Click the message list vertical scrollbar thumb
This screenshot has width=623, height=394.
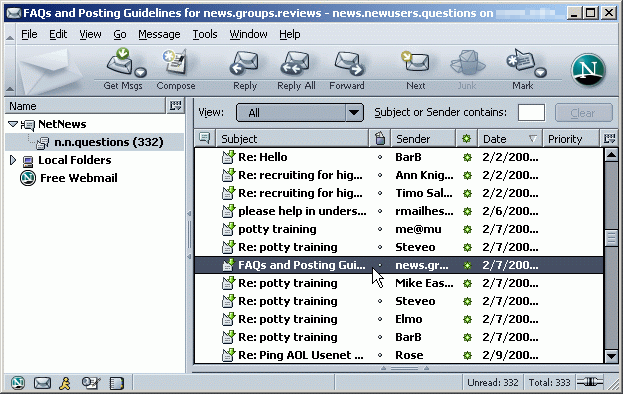[611, 238]
